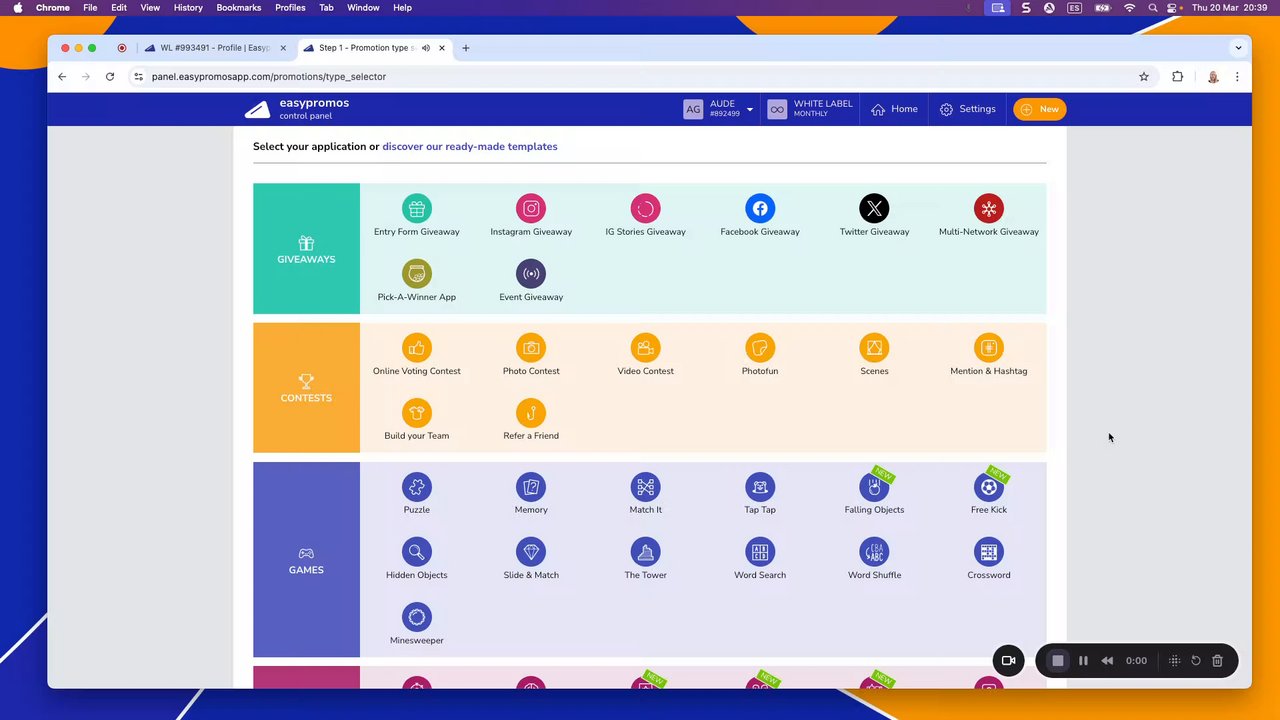
Task: Select the Free Kick game icon
Action: 989,486
